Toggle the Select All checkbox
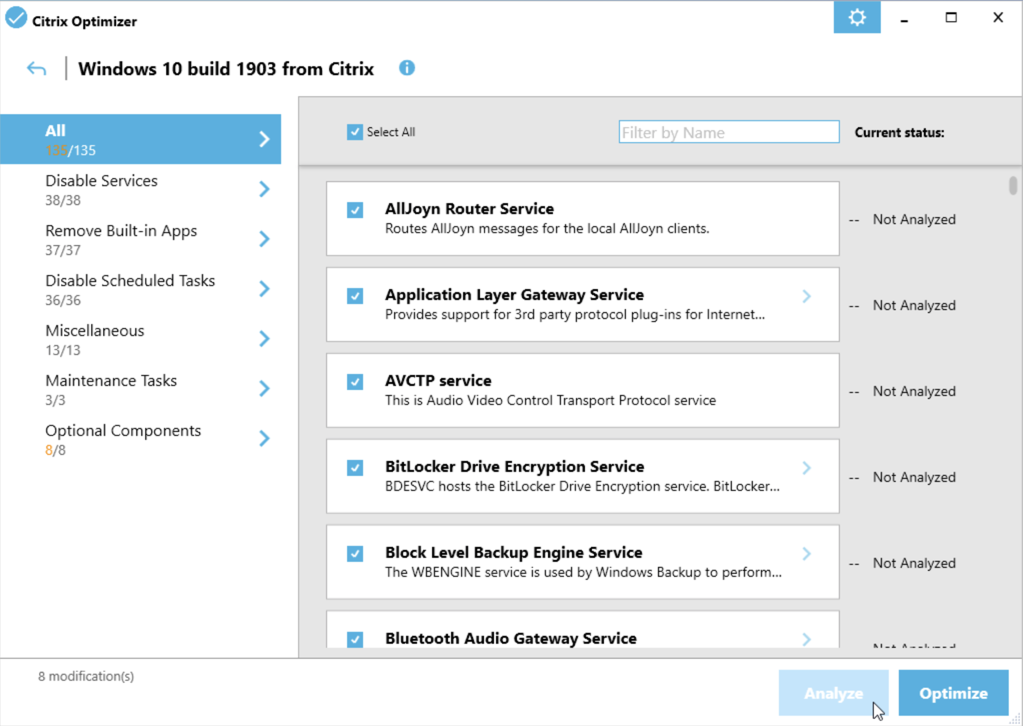Image resolution: width=1023 pixels, height=726 pixels. pyautogui.click(x=354, y=132)
